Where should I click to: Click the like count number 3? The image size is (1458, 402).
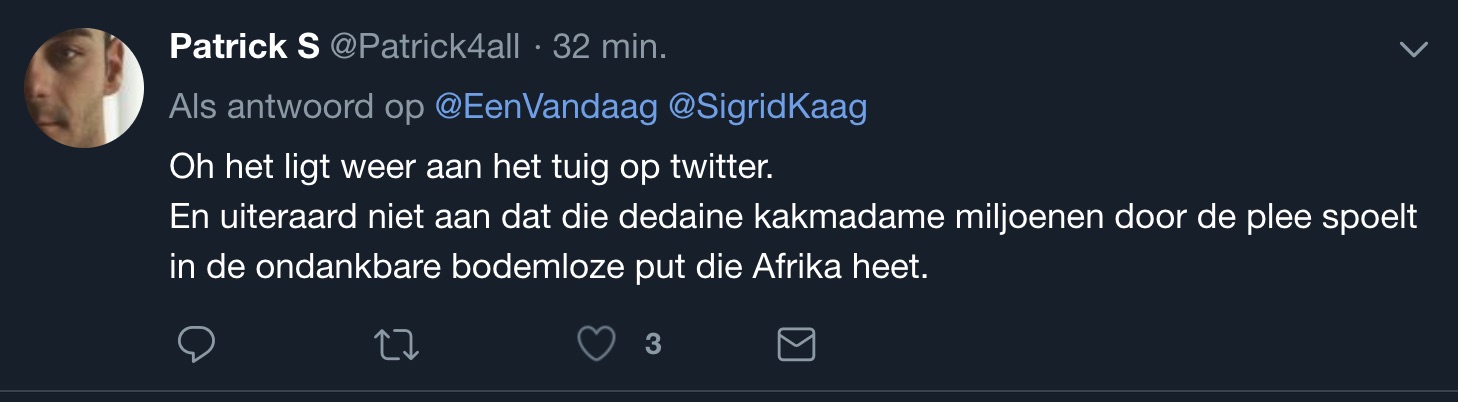653,345
